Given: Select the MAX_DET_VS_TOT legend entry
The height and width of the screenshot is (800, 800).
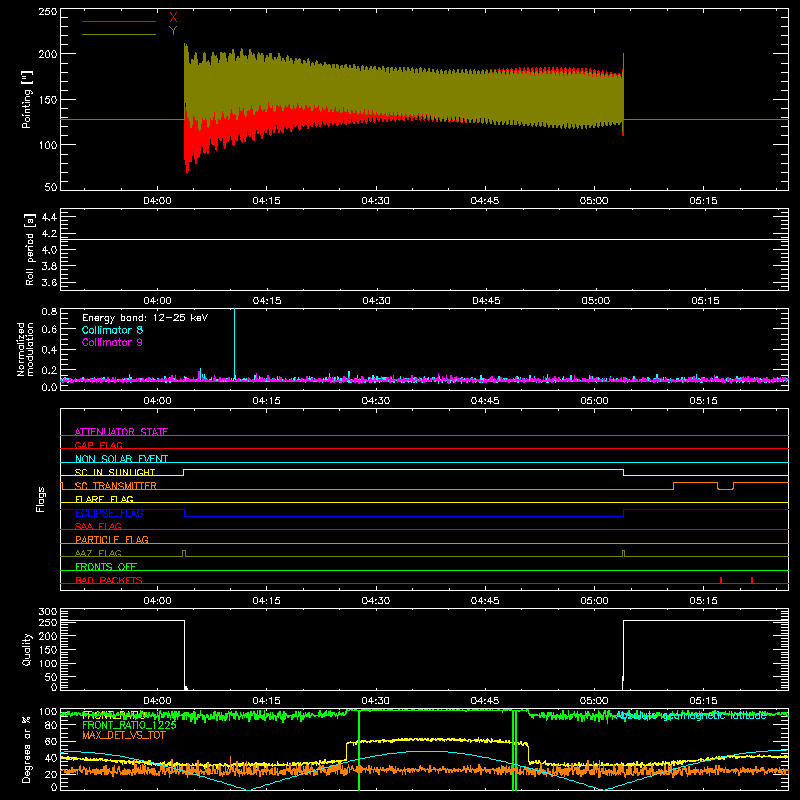Looking at the screenshot, I should point(123,735).
